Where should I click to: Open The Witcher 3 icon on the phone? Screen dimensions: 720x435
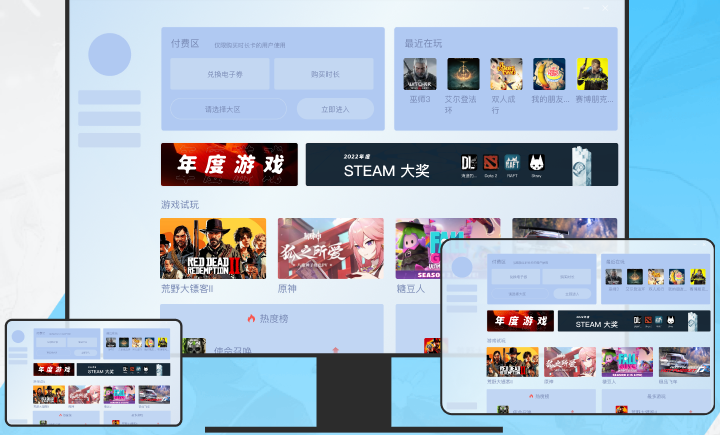(x=111, y=342)
